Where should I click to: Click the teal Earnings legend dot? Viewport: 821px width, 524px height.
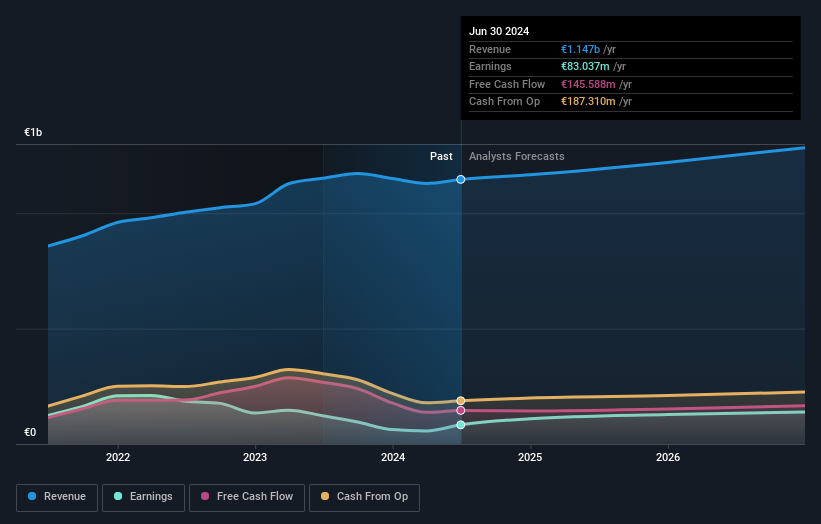pos(118,496)
